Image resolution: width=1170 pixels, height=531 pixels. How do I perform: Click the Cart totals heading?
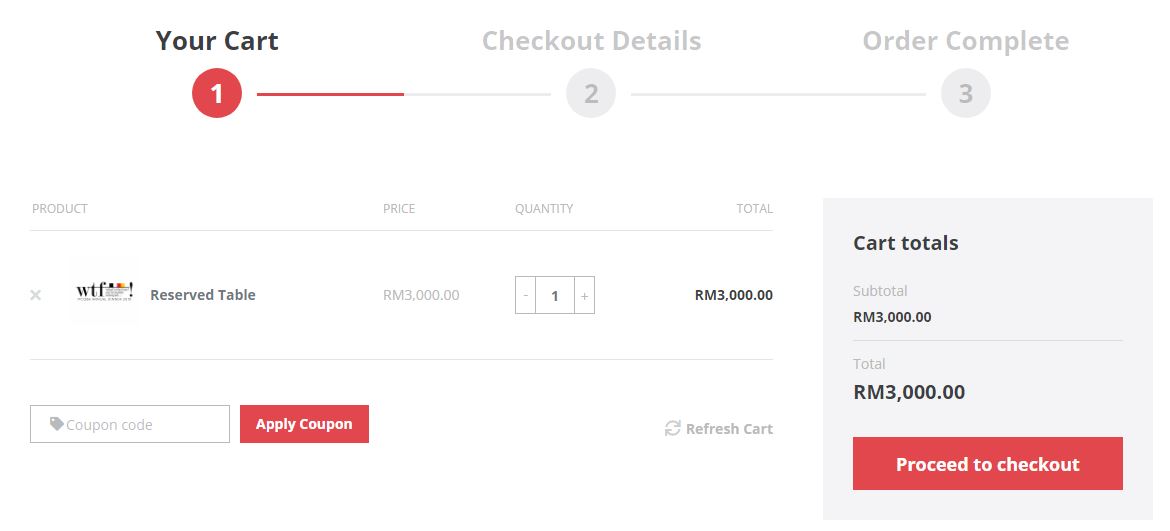[x=905, y=243]
